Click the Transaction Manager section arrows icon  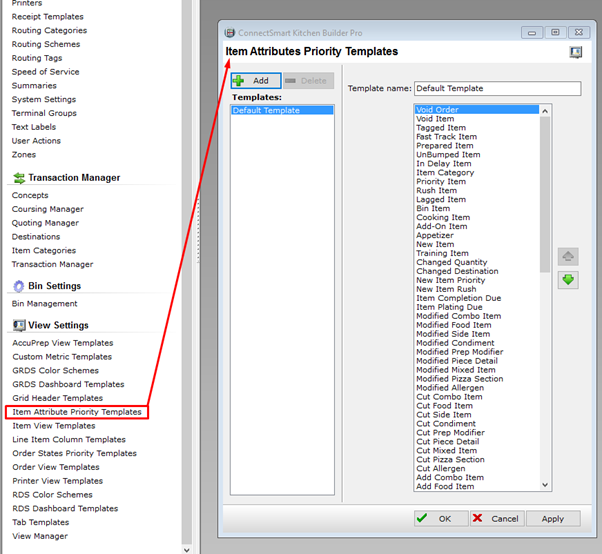click(18, 178)
